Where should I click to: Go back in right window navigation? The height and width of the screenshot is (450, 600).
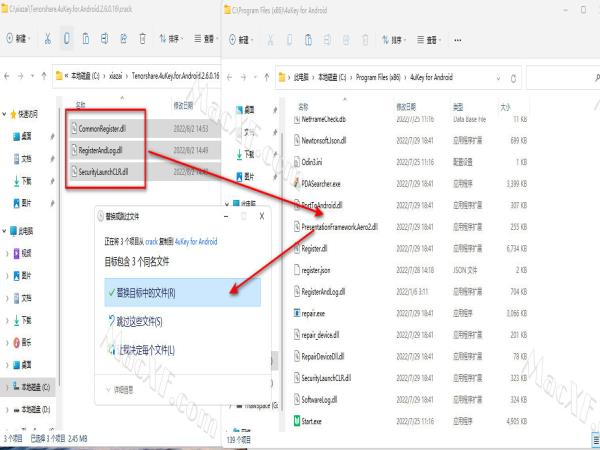(x=229, y=77)
